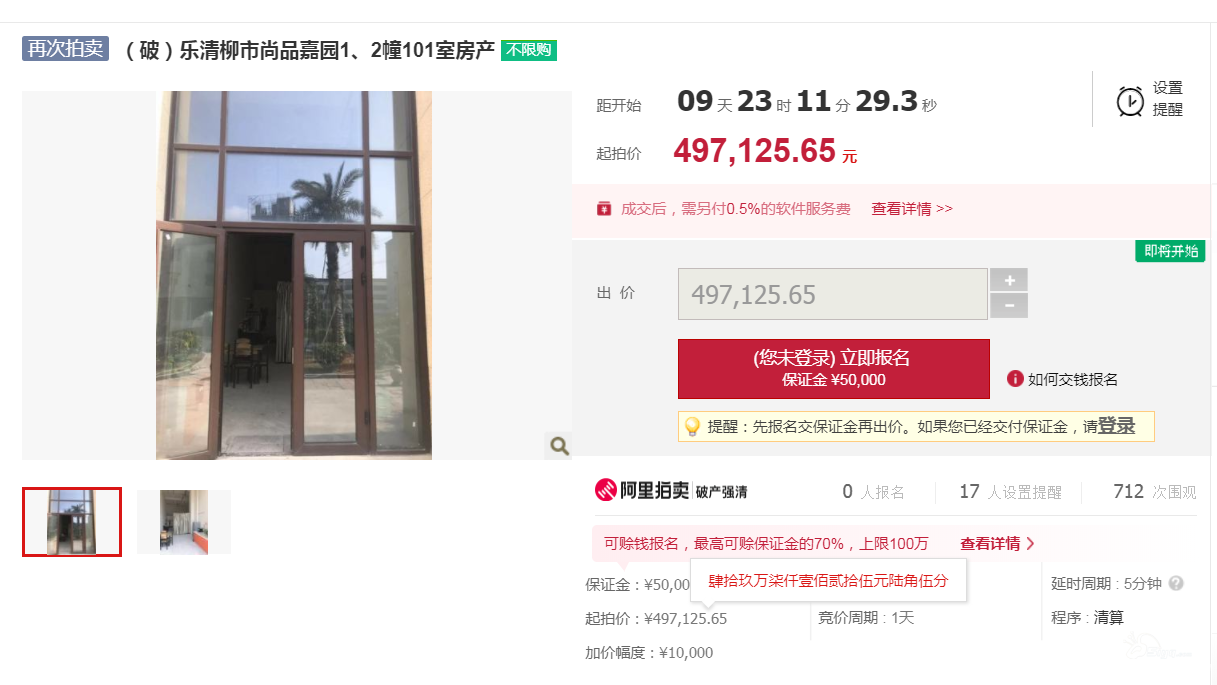1217x685 pixels.
Task: Open the 如何交钱报名 help link
Action: tap(1073, 379)
